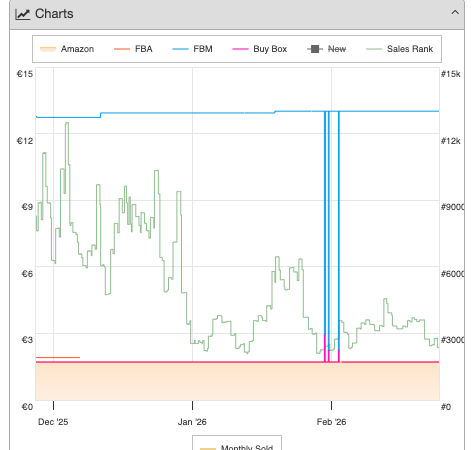Click the short orange FBA line segment
The width and height of the screenshot is (474, 450).
click(58, 357)
